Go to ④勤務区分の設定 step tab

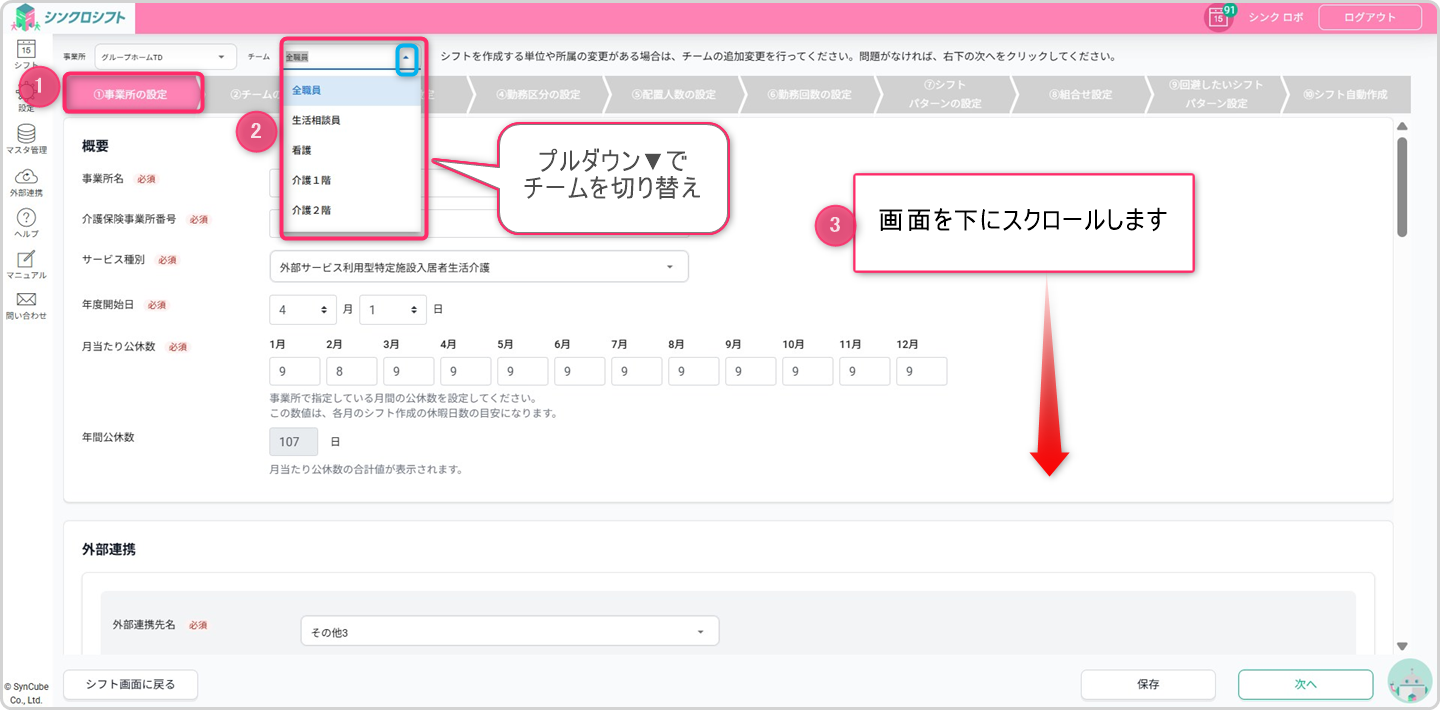tap(538, 95)
